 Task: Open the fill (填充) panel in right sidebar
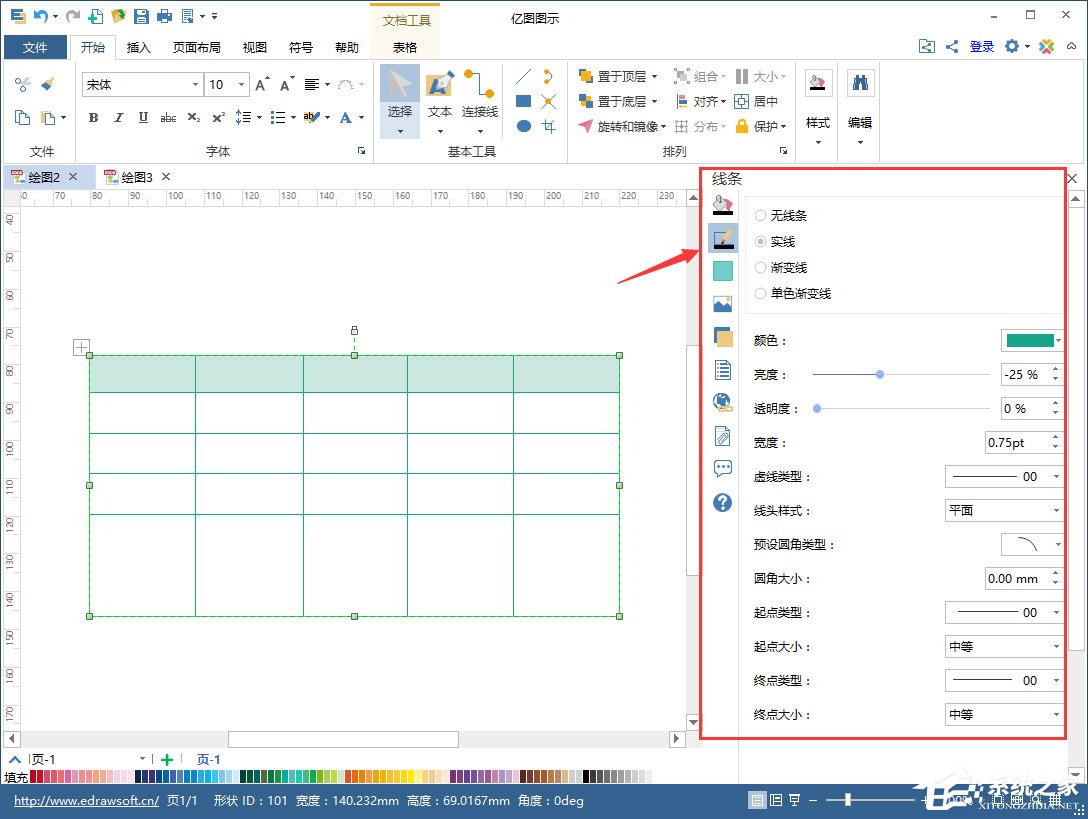click(x=723, y=205)
